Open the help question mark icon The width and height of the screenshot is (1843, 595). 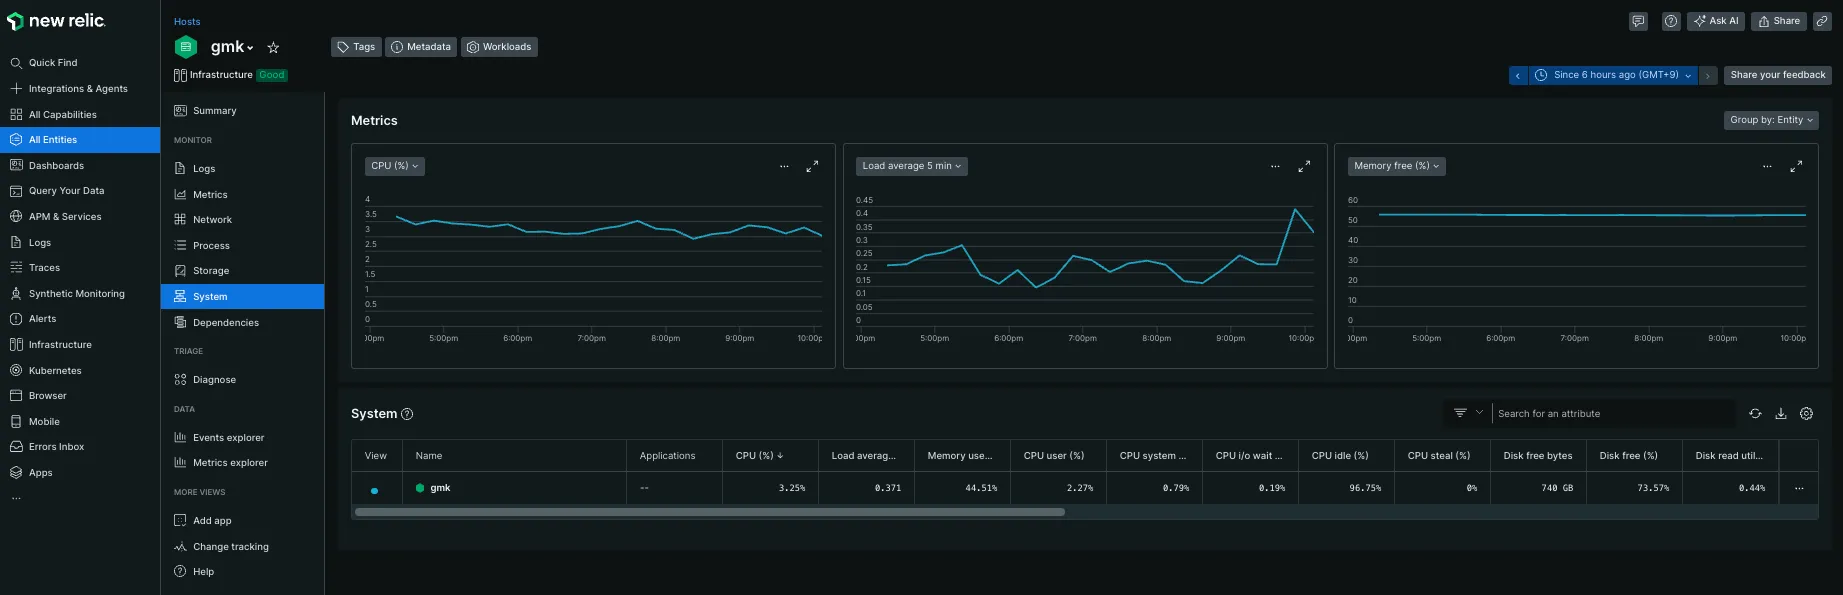tap(1671, 21)
